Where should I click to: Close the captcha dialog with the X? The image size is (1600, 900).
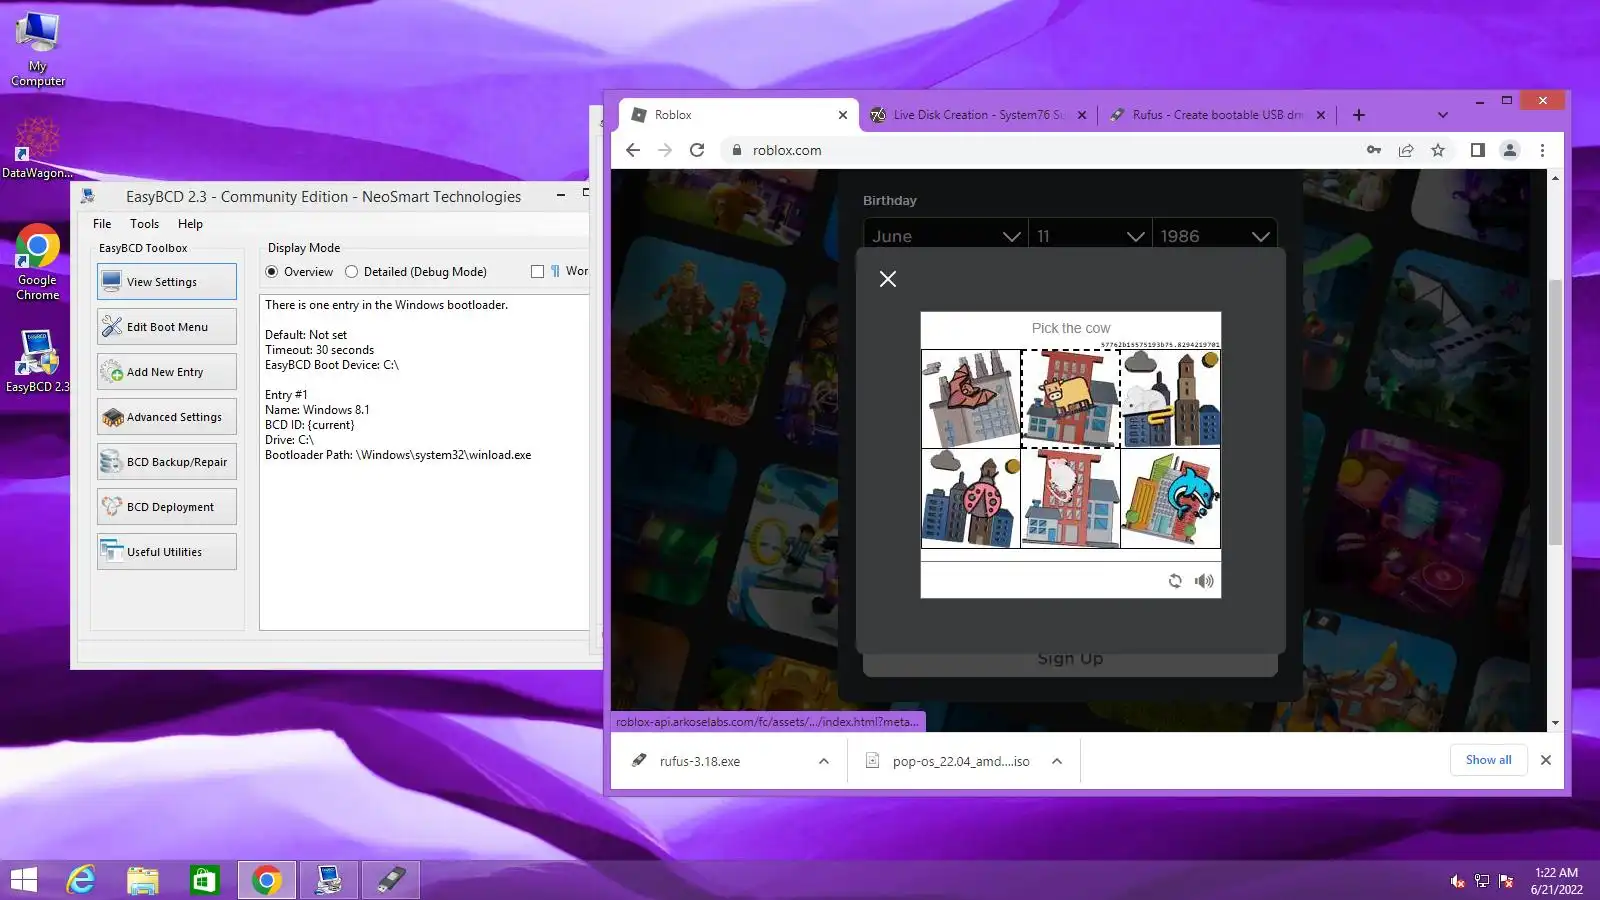point(888,279)
